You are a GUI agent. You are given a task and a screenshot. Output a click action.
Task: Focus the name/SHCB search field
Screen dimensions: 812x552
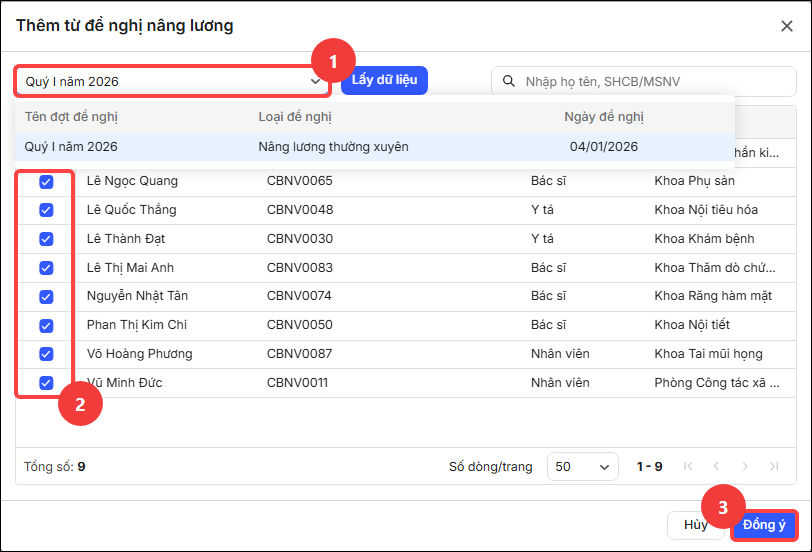[644, 81]
